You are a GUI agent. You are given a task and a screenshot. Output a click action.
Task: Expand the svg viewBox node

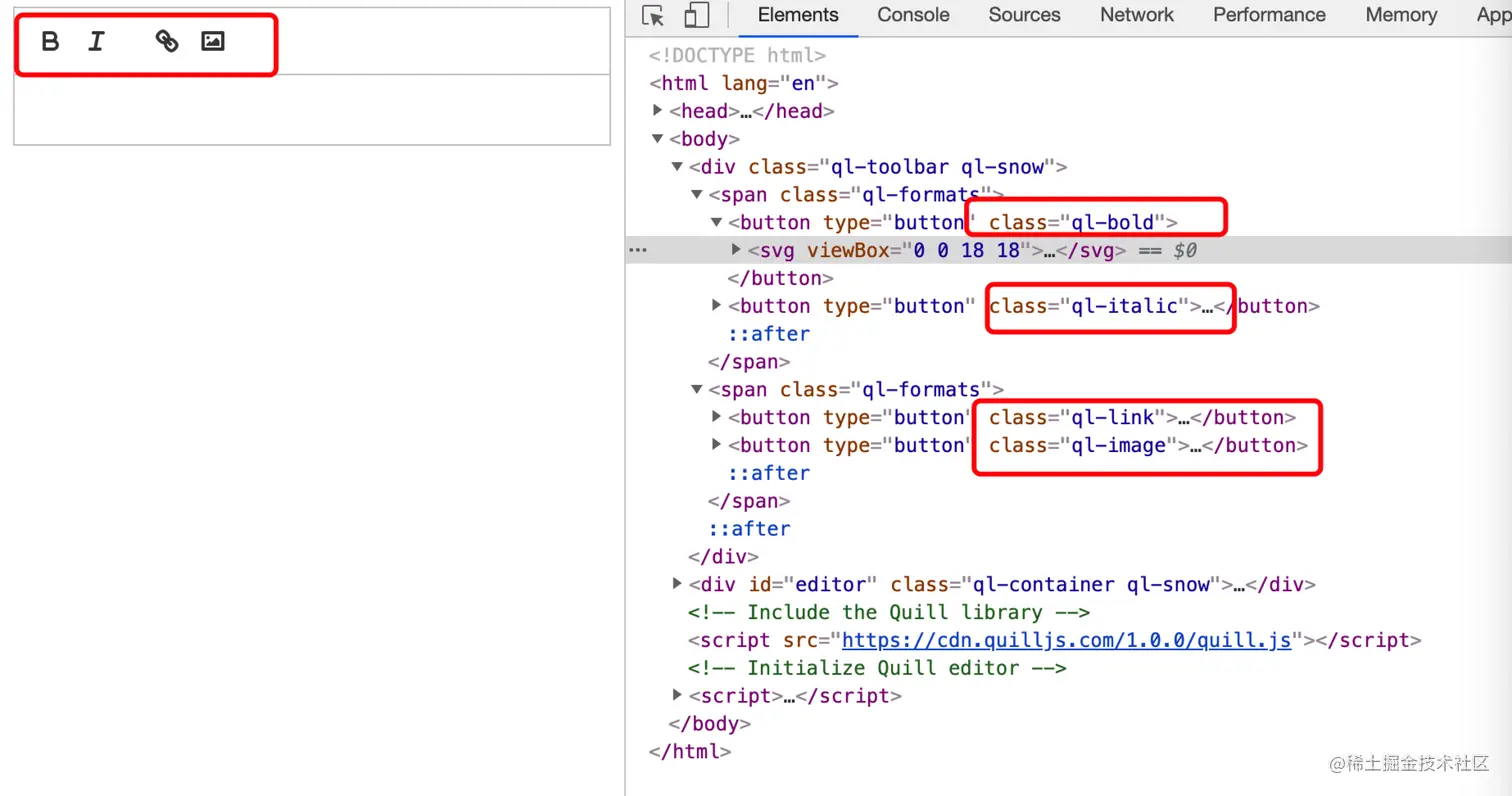click(x=737, y=250)
